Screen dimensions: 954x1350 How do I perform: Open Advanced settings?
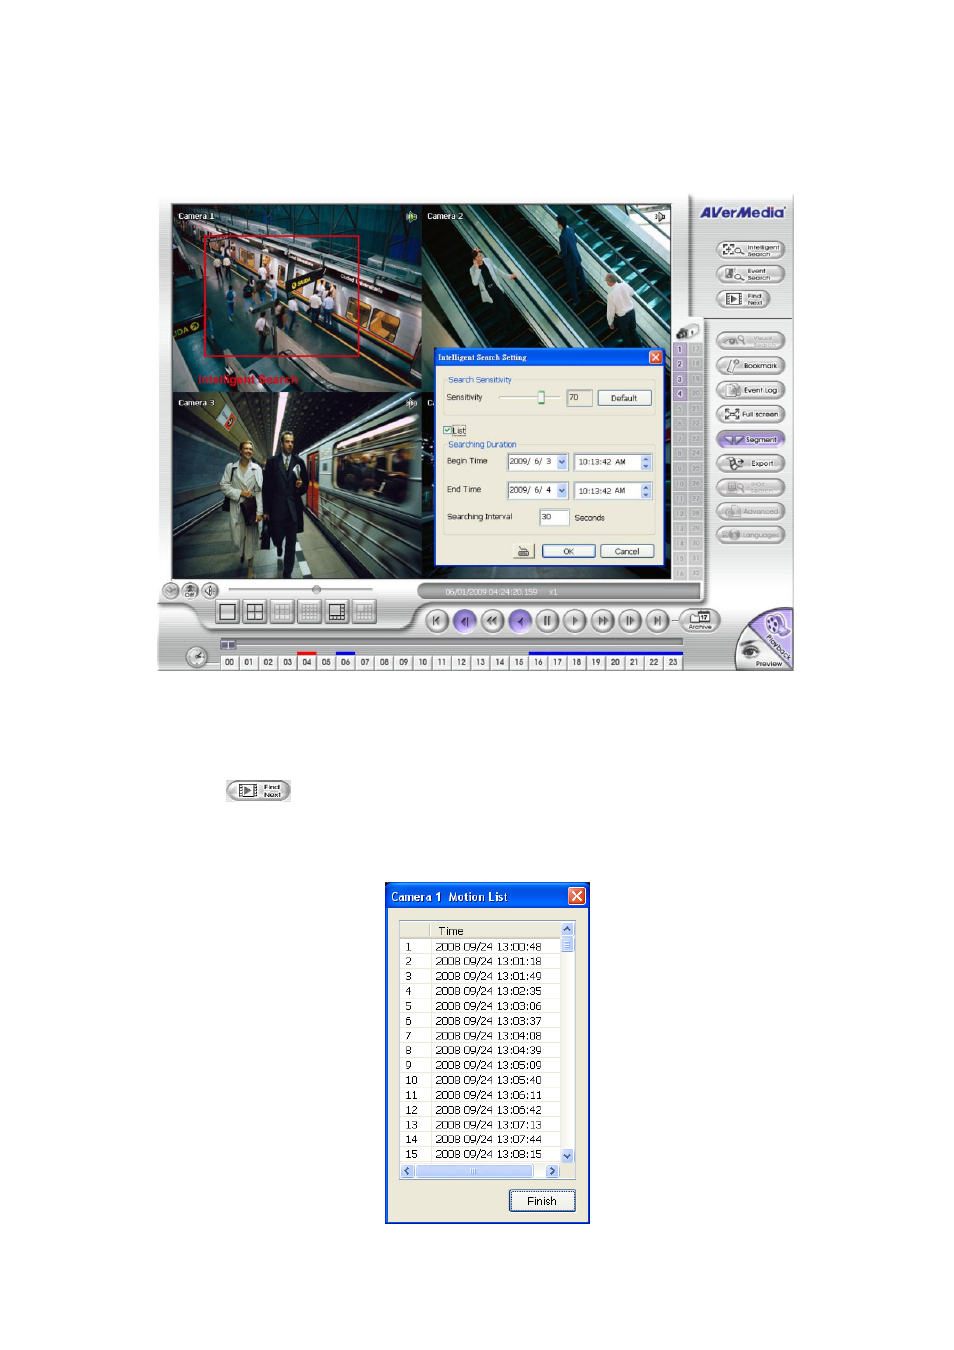click(x=751, y=511)
